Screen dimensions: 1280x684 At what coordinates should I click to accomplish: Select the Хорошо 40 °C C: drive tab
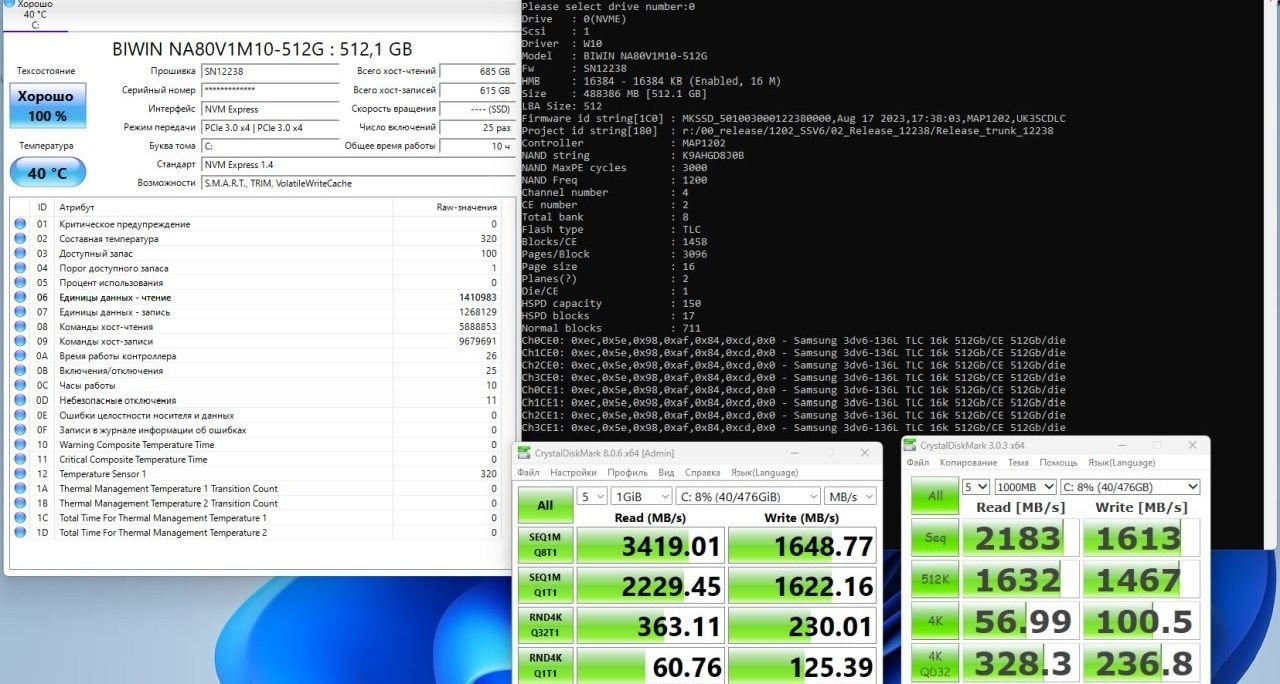[x=34, y=15]
